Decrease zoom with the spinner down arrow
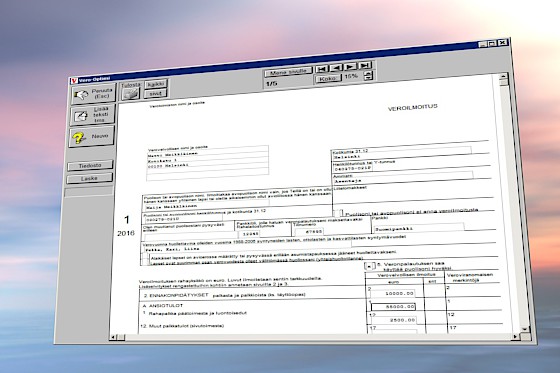 369,78
